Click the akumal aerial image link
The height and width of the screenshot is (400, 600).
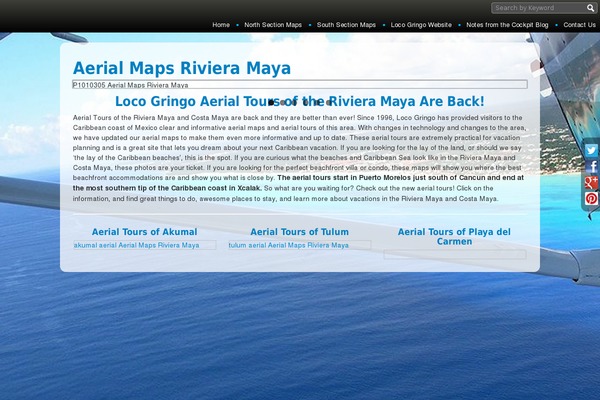click(x=145, y=245)
